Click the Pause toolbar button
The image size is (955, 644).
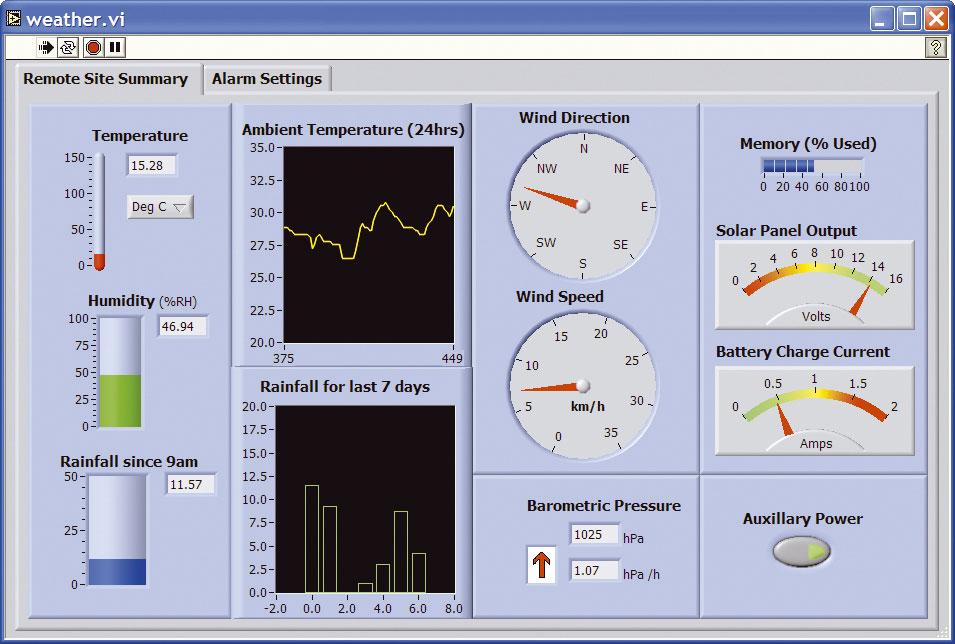(115, 47)
